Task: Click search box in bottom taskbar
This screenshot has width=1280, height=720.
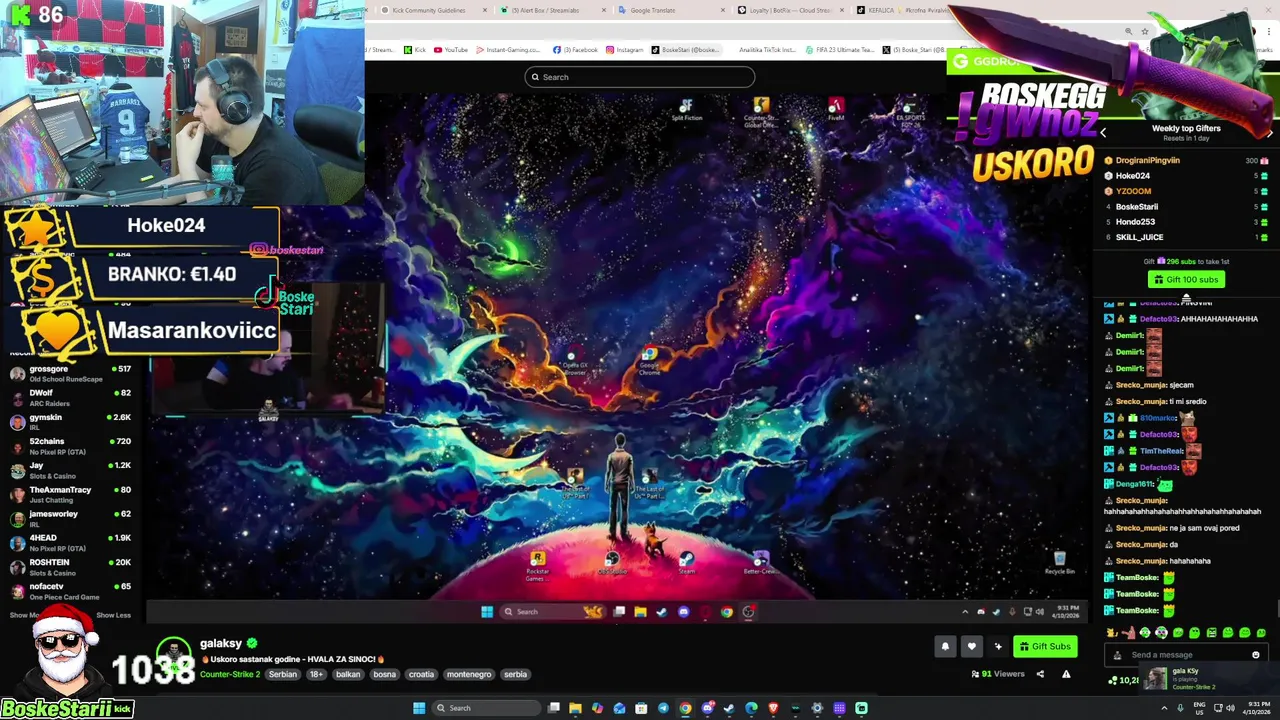Action: coord(486,708)
